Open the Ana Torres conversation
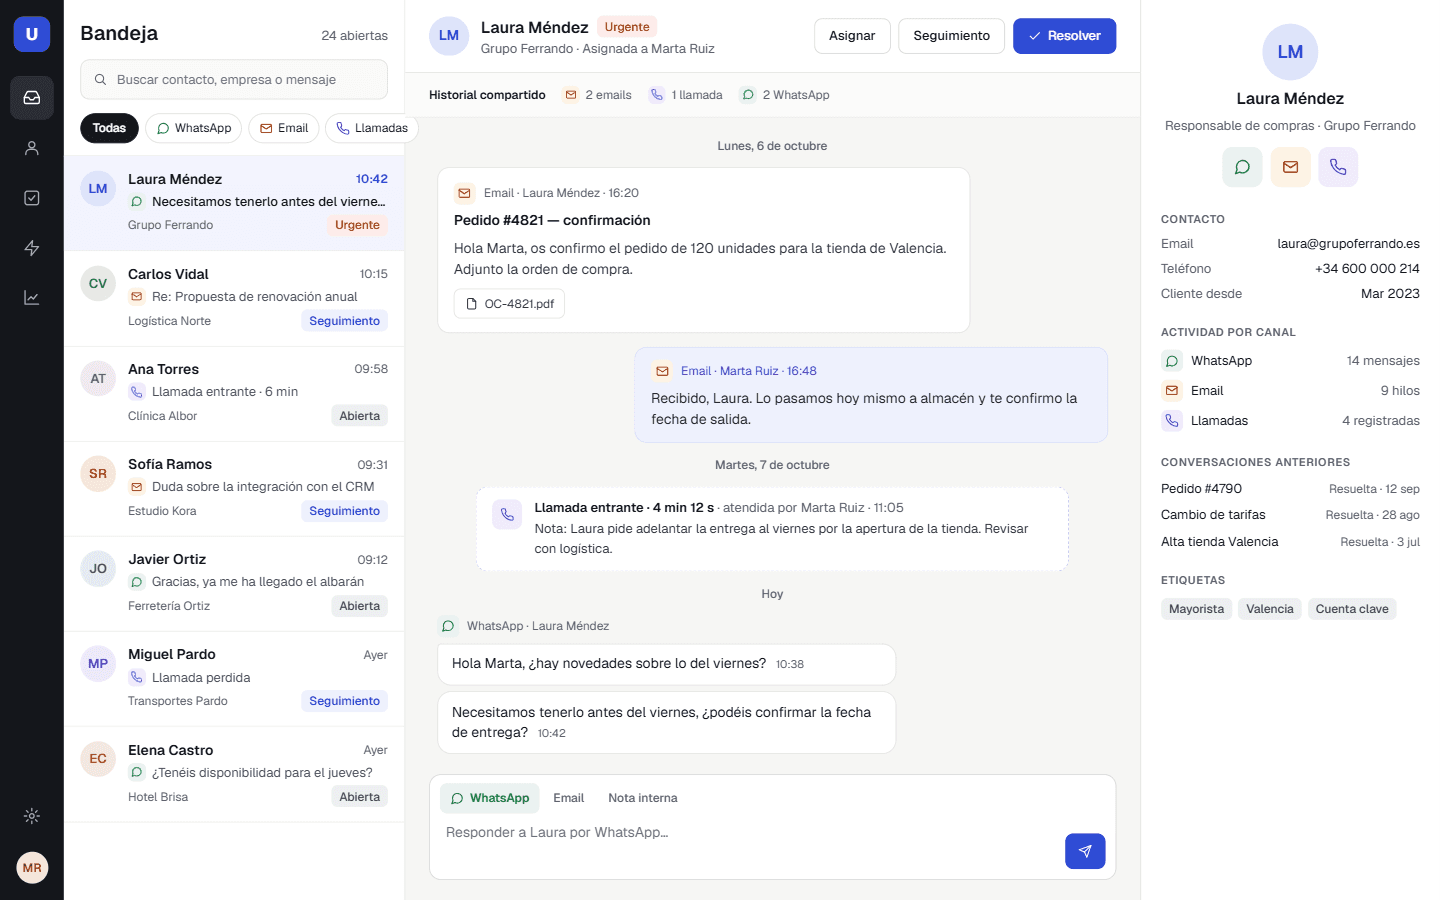The image size is (1440, 900). point(234,393)
